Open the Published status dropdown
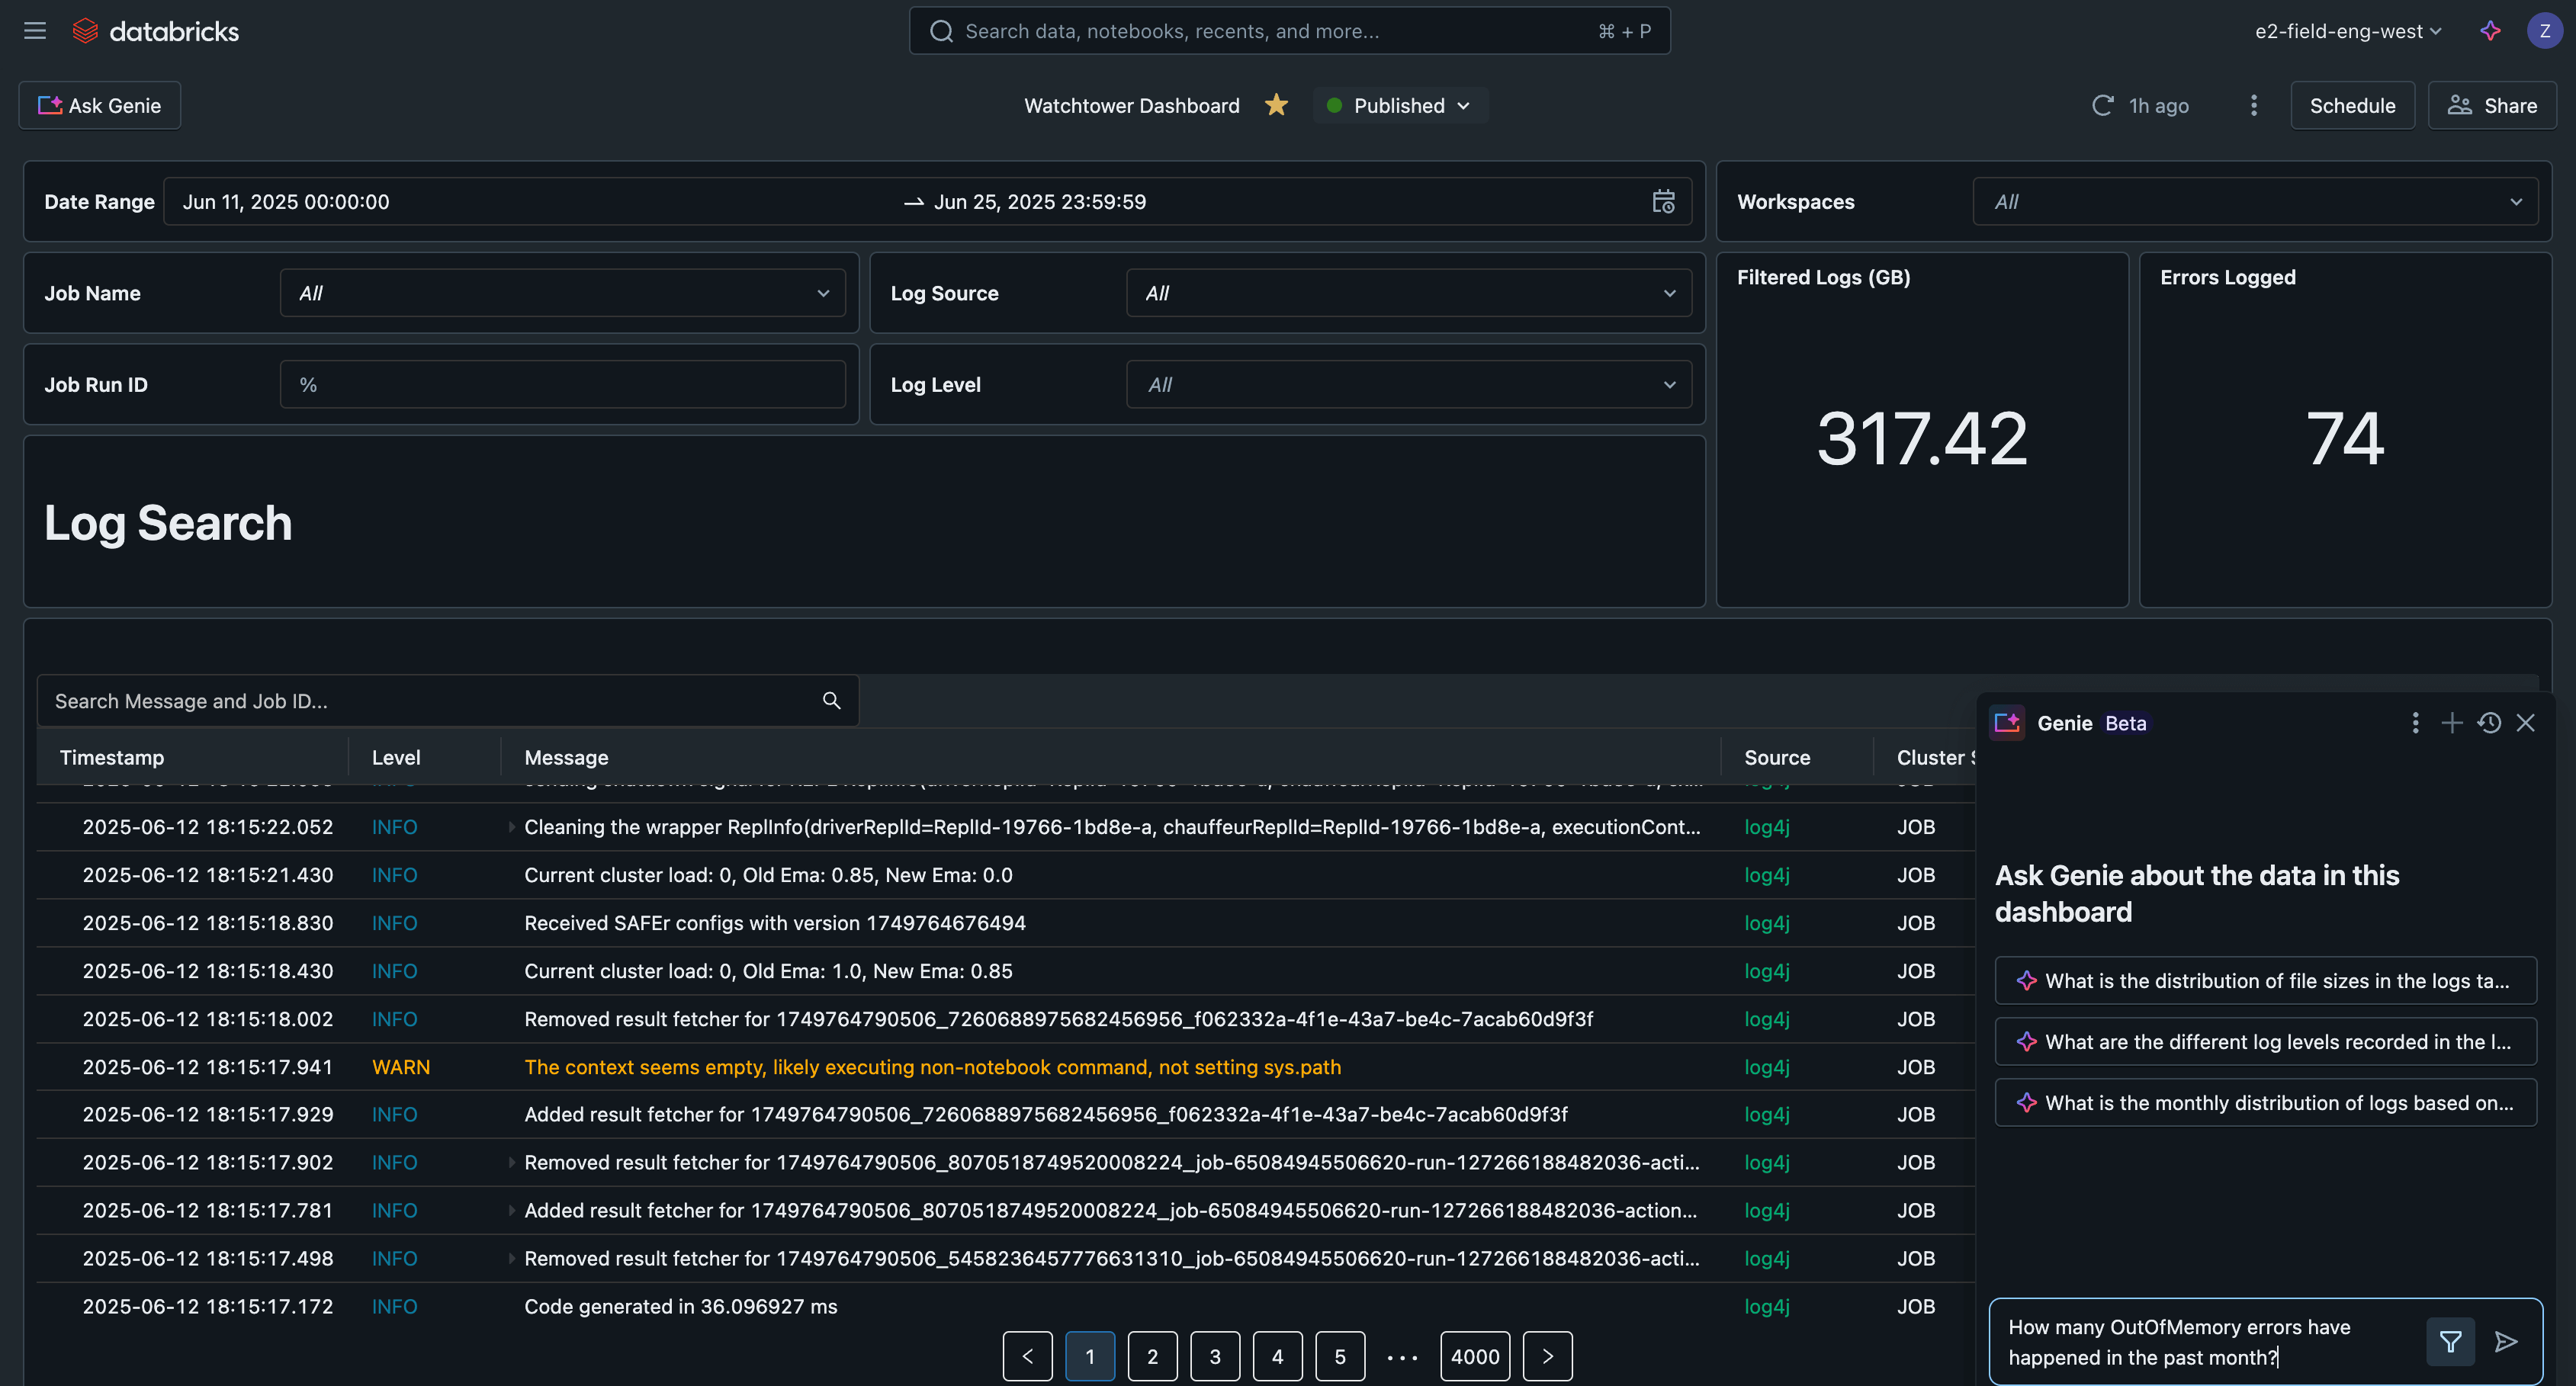The width and height of the screenshot is (2576, 1386). pos(1400,105)
